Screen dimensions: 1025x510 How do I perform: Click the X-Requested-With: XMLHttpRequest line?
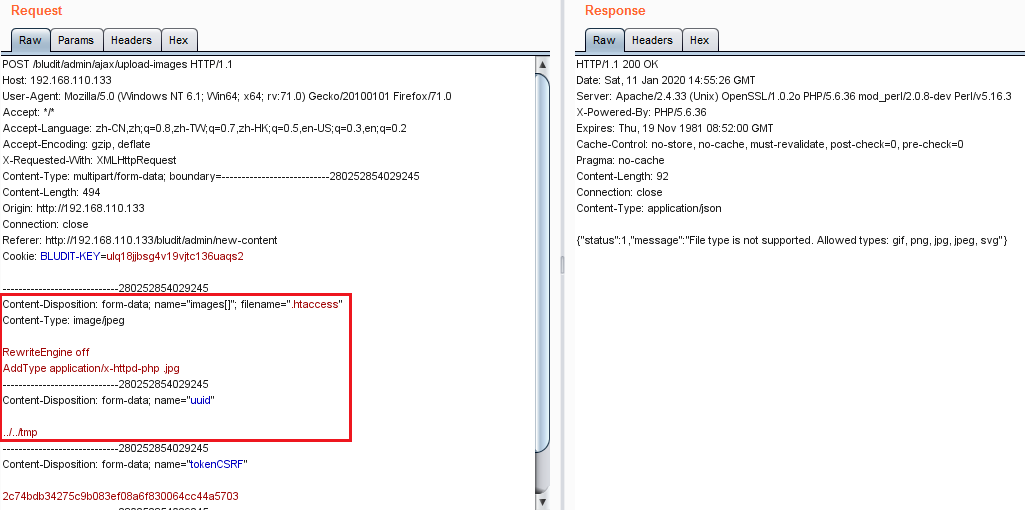click(90, 160)
